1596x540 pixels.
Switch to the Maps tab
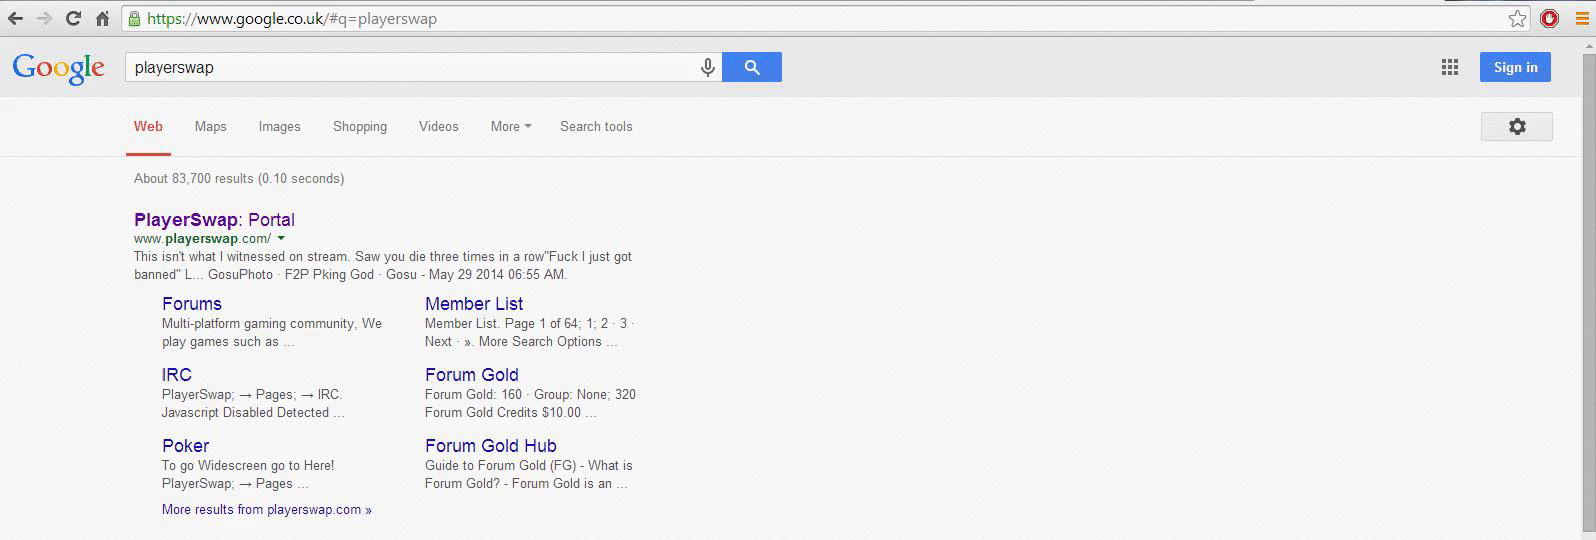coord(210,127)
